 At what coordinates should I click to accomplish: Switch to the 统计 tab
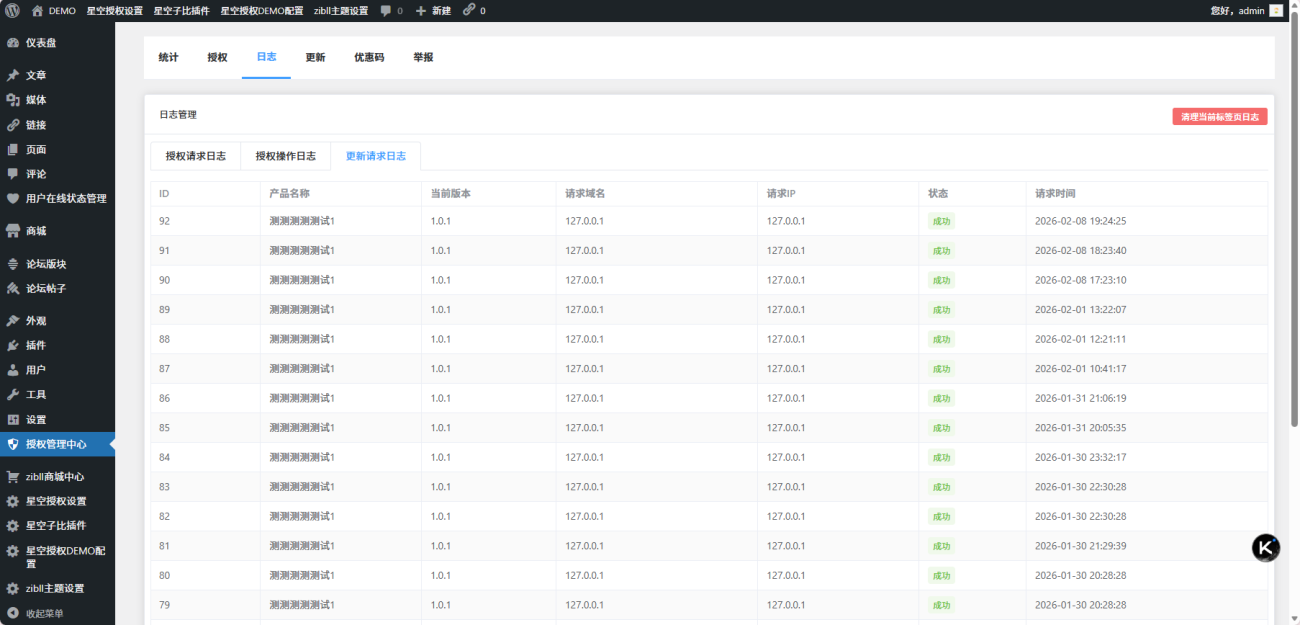(x=168, y=58)
